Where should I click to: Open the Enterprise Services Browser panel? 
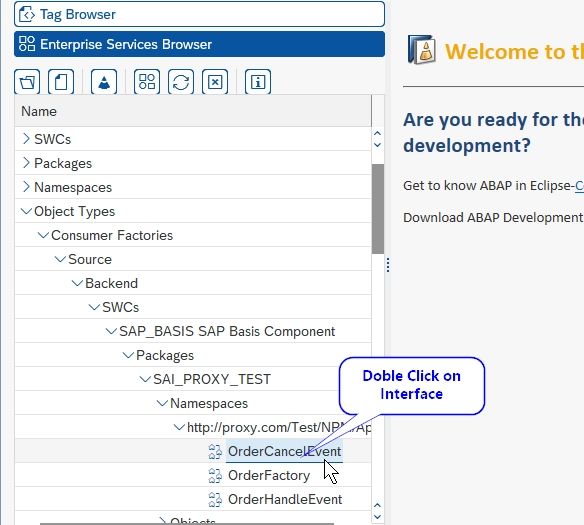click(x=199, y=44)
